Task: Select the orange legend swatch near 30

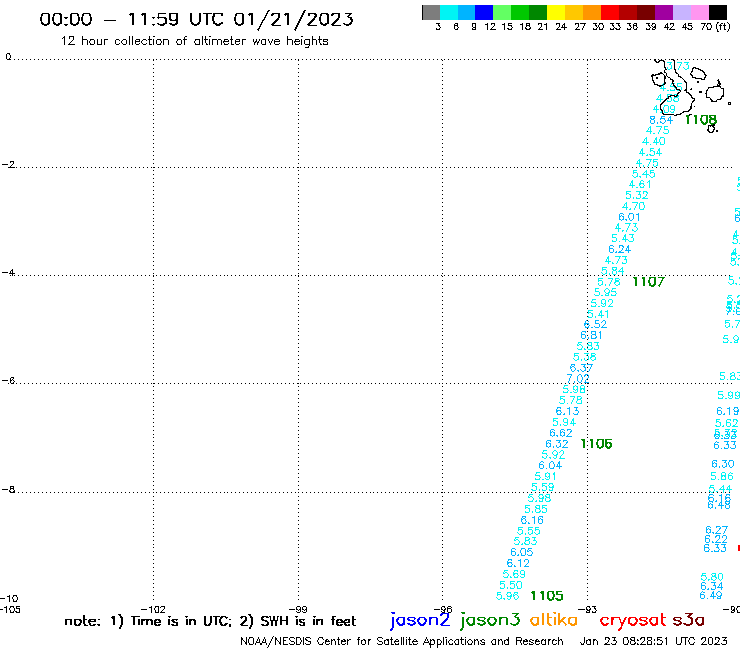Action: (x=591, y=12)
